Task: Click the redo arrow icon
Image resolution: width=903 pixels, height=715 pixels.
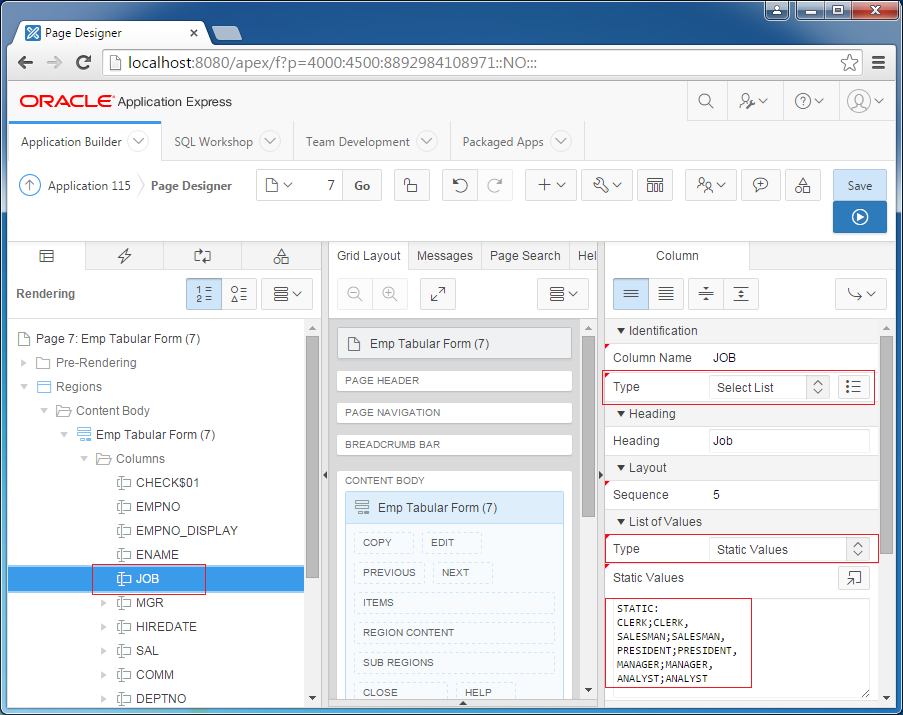Action: point(494,185)
